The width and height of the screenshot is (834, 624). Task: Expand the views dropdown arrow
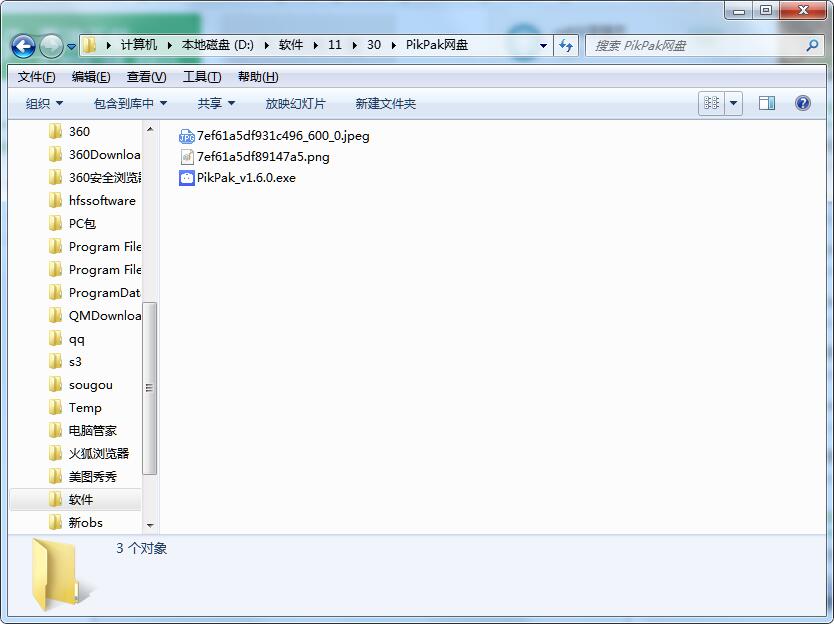(733, 103)
